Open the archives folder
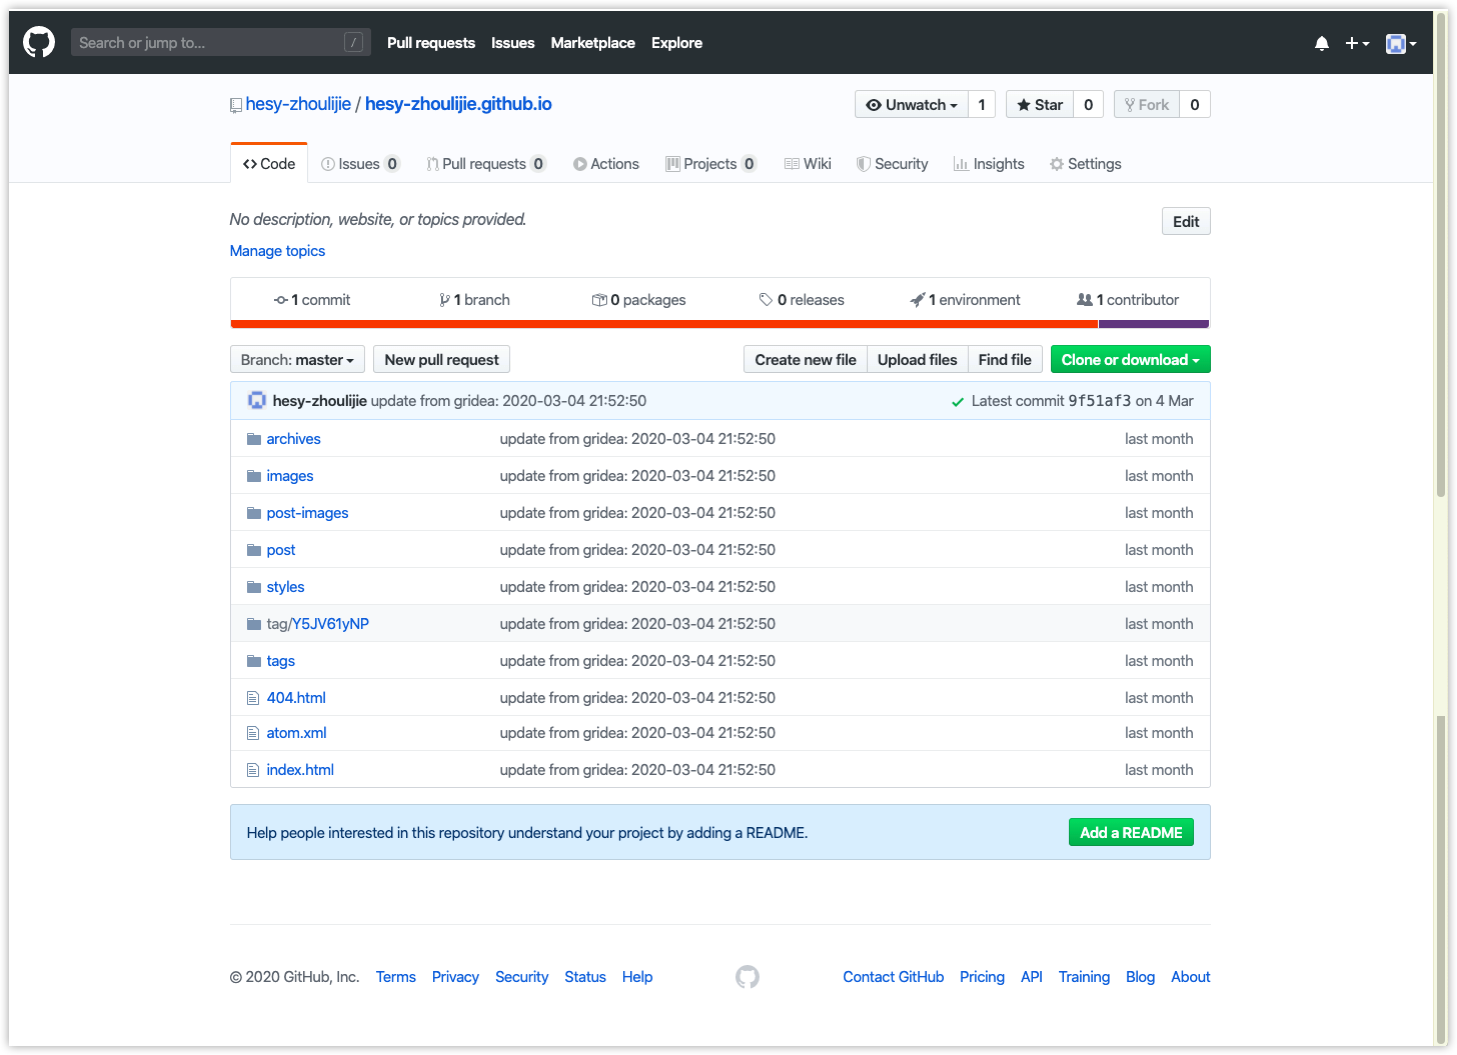The height and width of the screenshot is (1055, 1457). click(293, 439)
